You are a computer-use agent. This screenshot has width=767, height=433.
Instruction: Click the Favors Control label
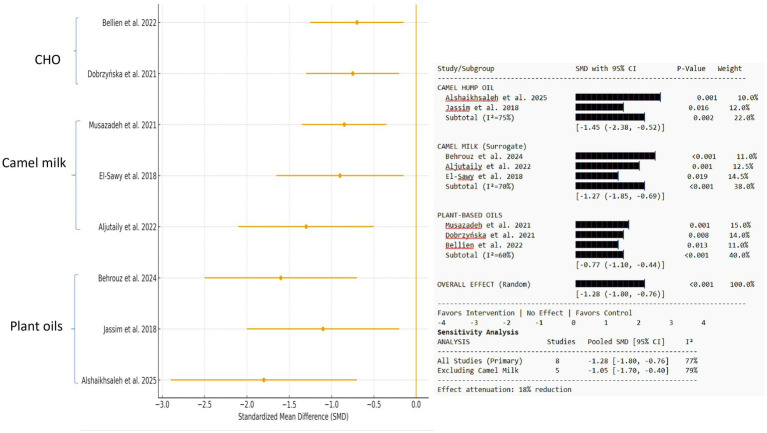604,313
